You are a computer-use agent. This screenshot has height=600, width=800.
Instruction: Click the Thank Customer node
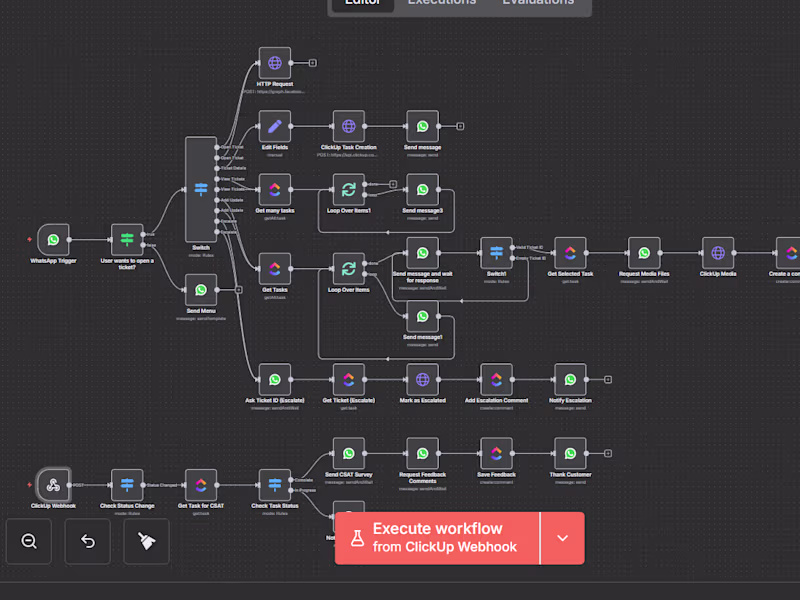click(570, 454)
